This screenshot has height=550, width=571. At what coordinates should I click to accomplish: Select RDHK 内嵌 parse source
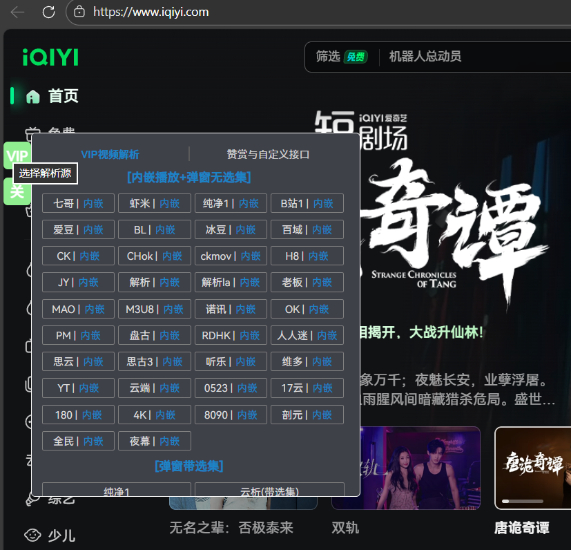(231, 335)
